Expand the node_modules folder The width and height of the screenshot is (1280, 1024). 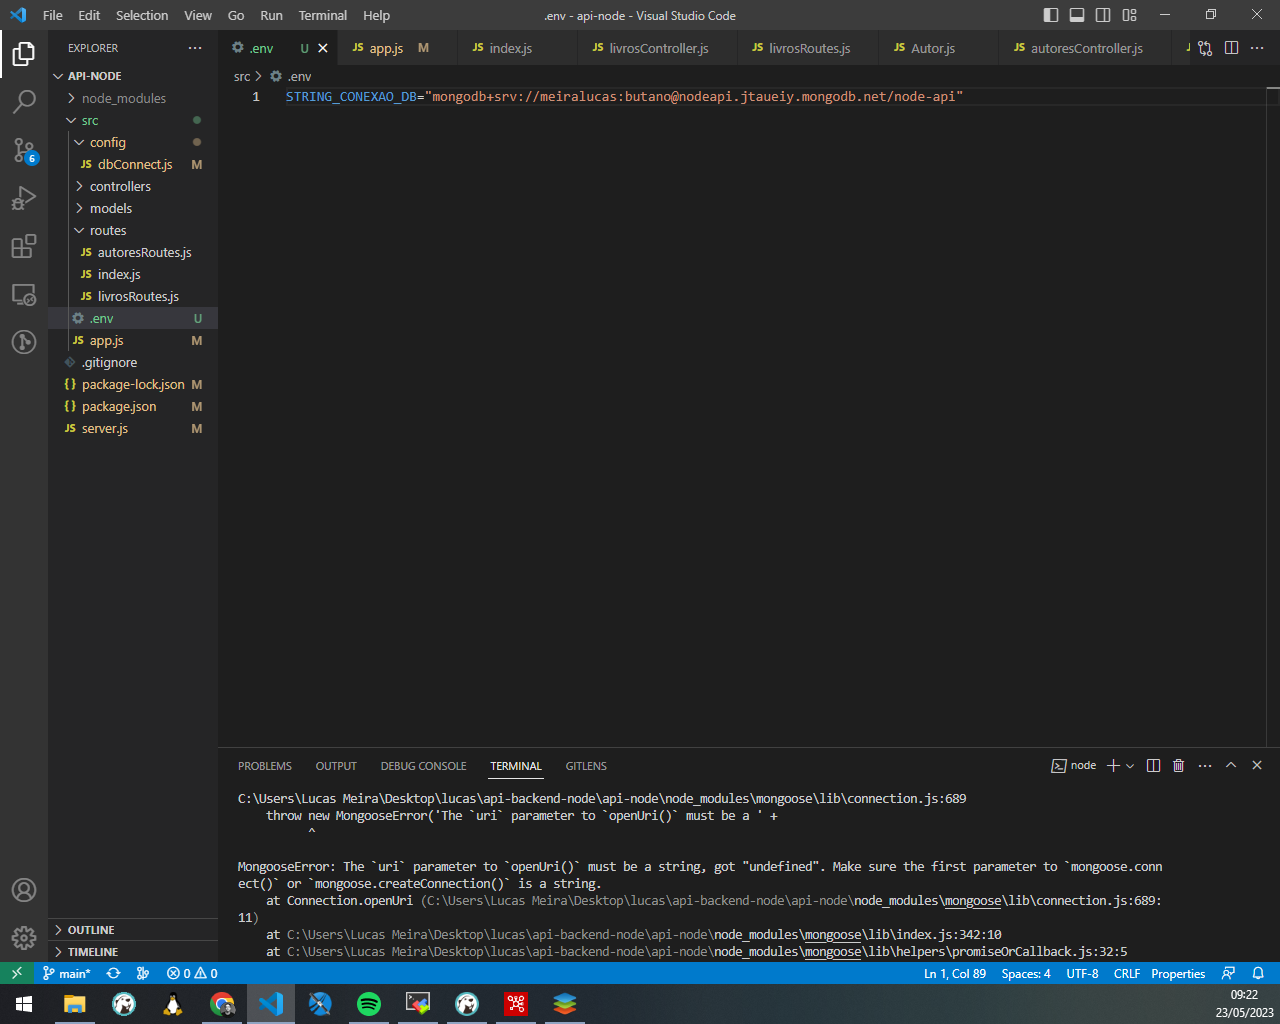point(133,98)
